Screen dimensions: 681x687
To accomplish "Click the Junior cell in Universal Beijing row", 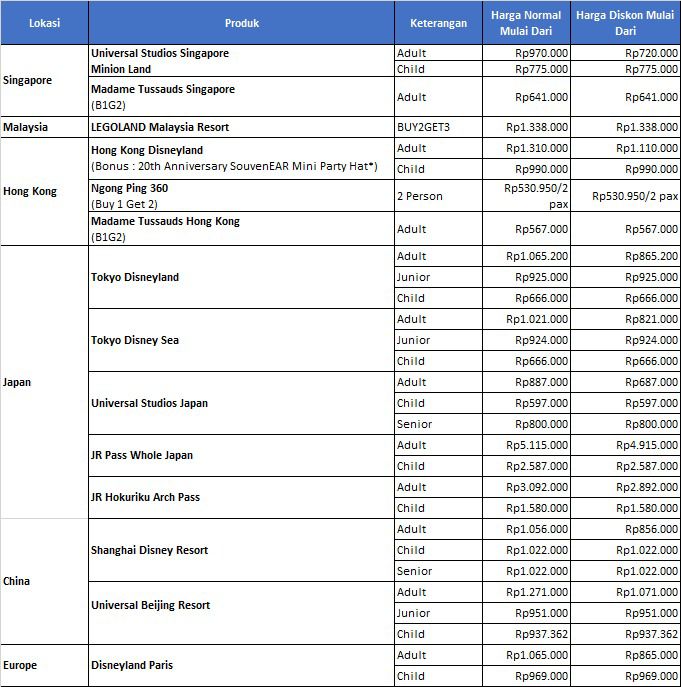I will tap(438, 613).
